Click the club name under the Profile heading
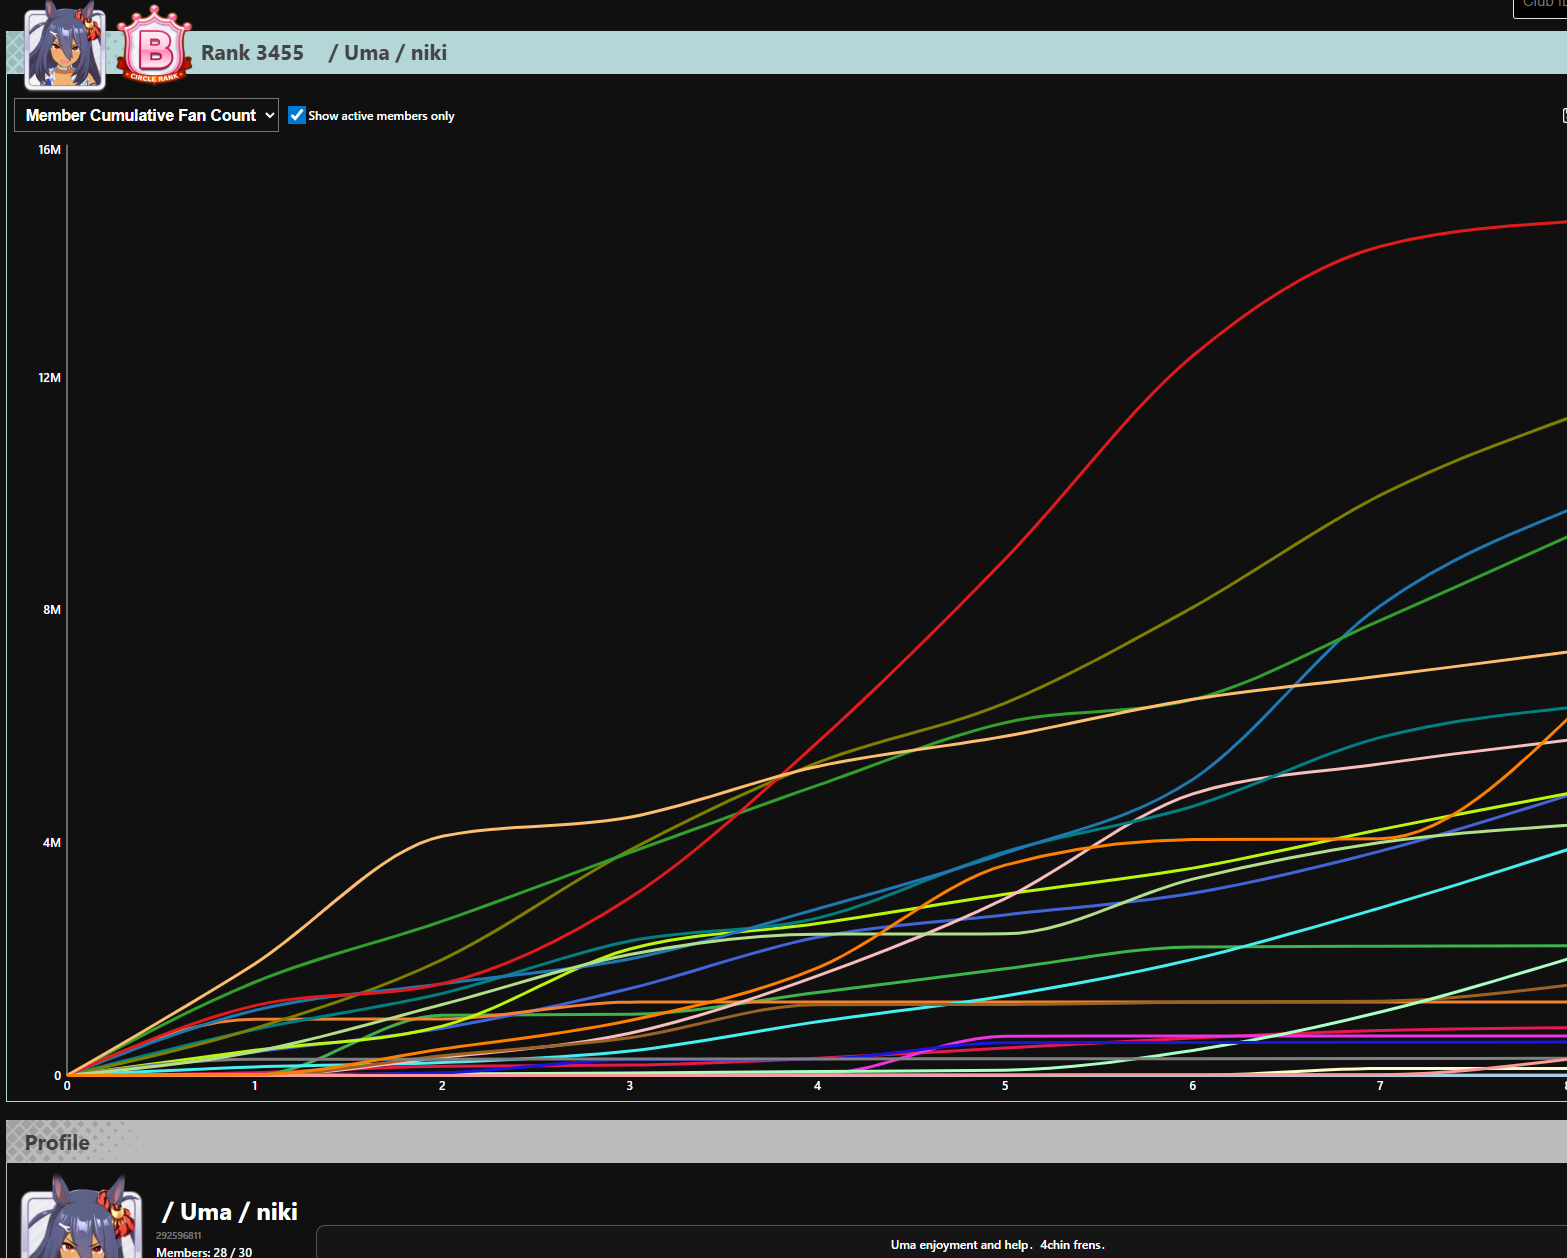 coord(230,1212)
